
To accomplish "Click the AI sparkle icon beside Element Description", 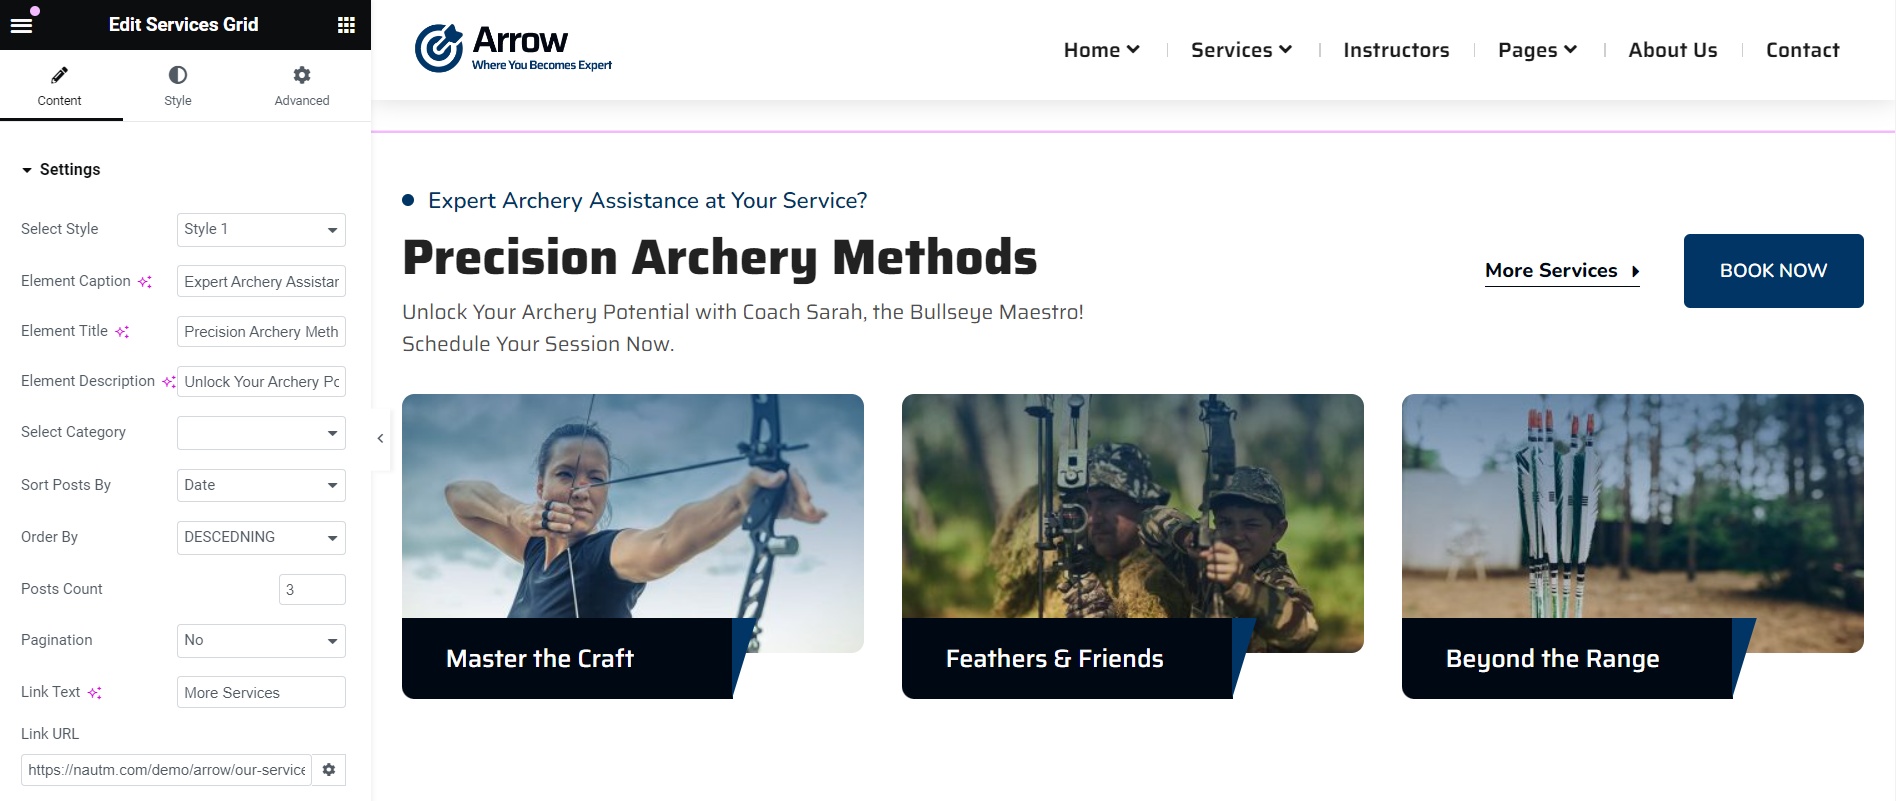I will tap(169, 382).
